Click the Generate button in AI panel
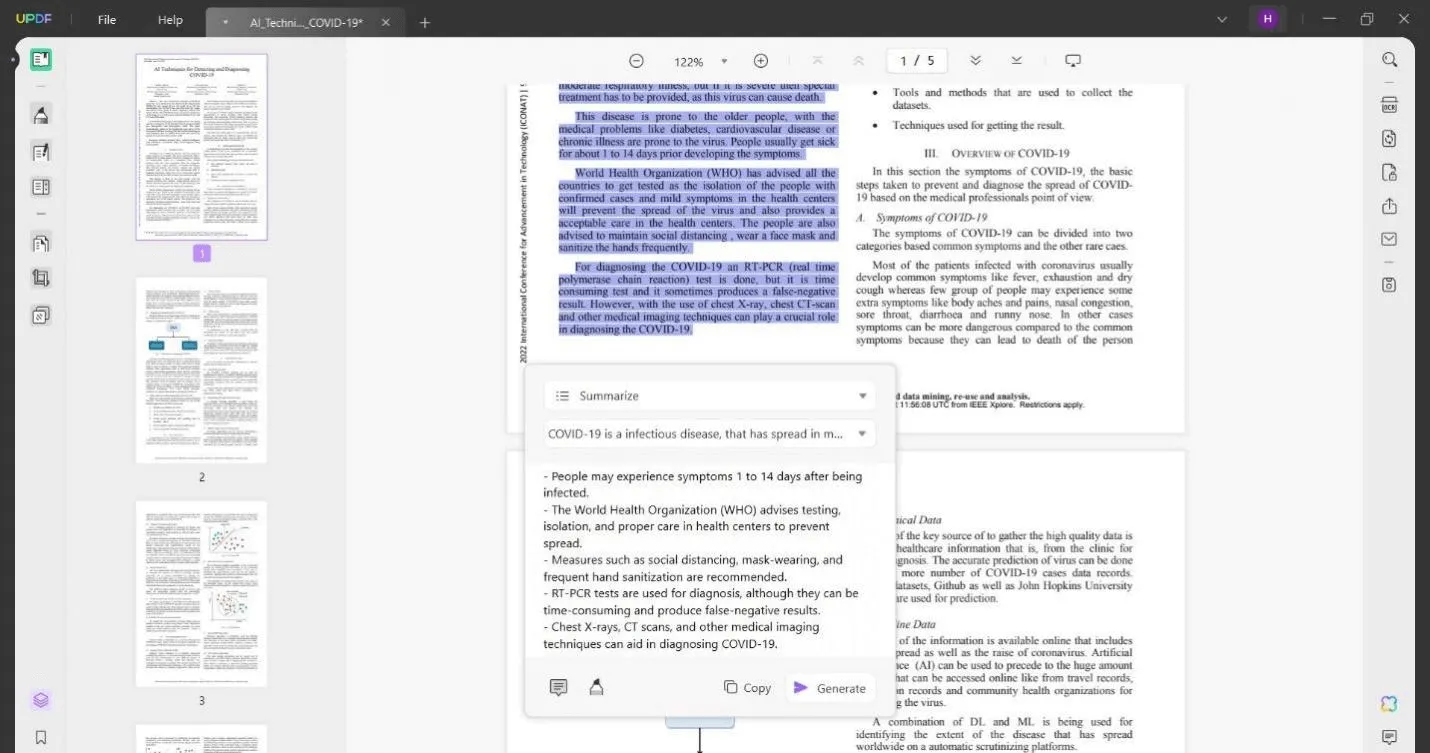This screenshot has height=753, width=1430. point(830,688)
